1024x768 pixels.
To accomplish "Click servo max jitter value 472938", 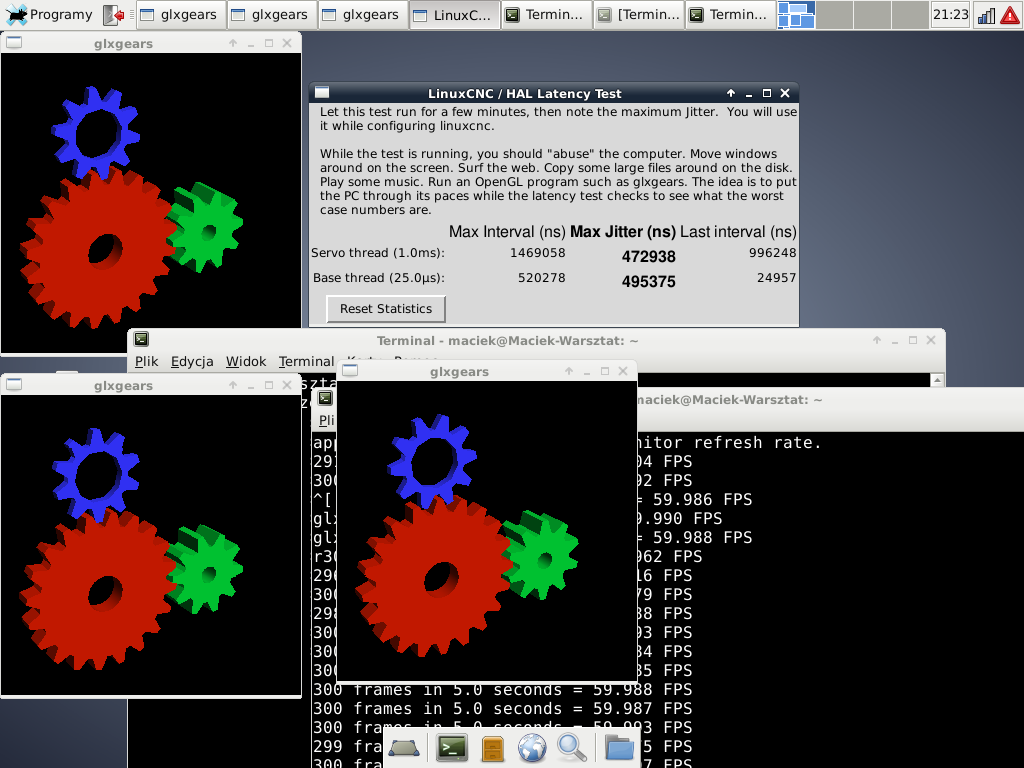I will click(x=648, y=257).
